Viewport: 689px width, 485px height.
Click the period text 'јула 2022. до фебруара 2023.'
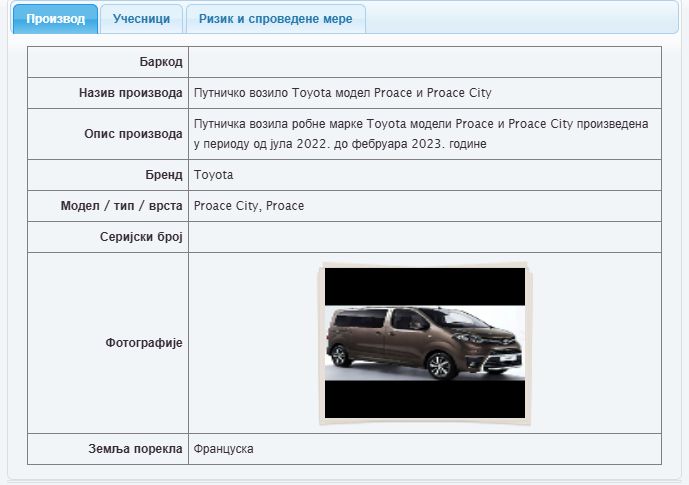357,144
